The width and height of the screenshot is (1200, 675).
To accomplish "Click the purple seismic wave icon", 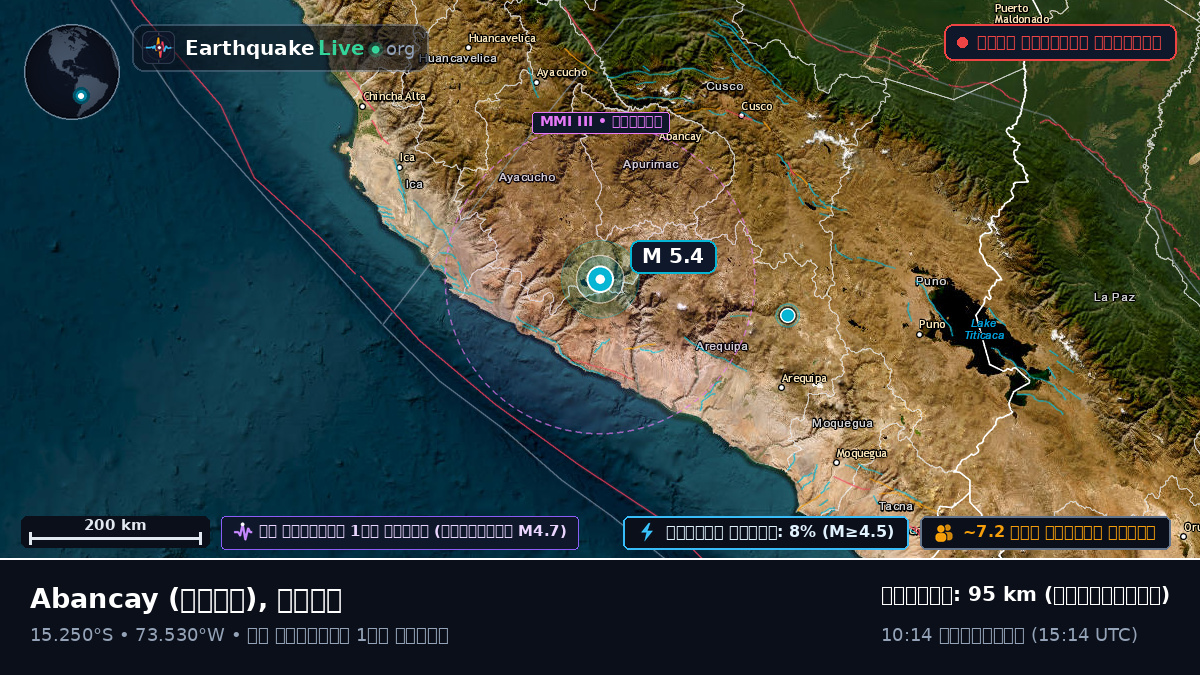I will pyautogui.click(x=243, y=532).
